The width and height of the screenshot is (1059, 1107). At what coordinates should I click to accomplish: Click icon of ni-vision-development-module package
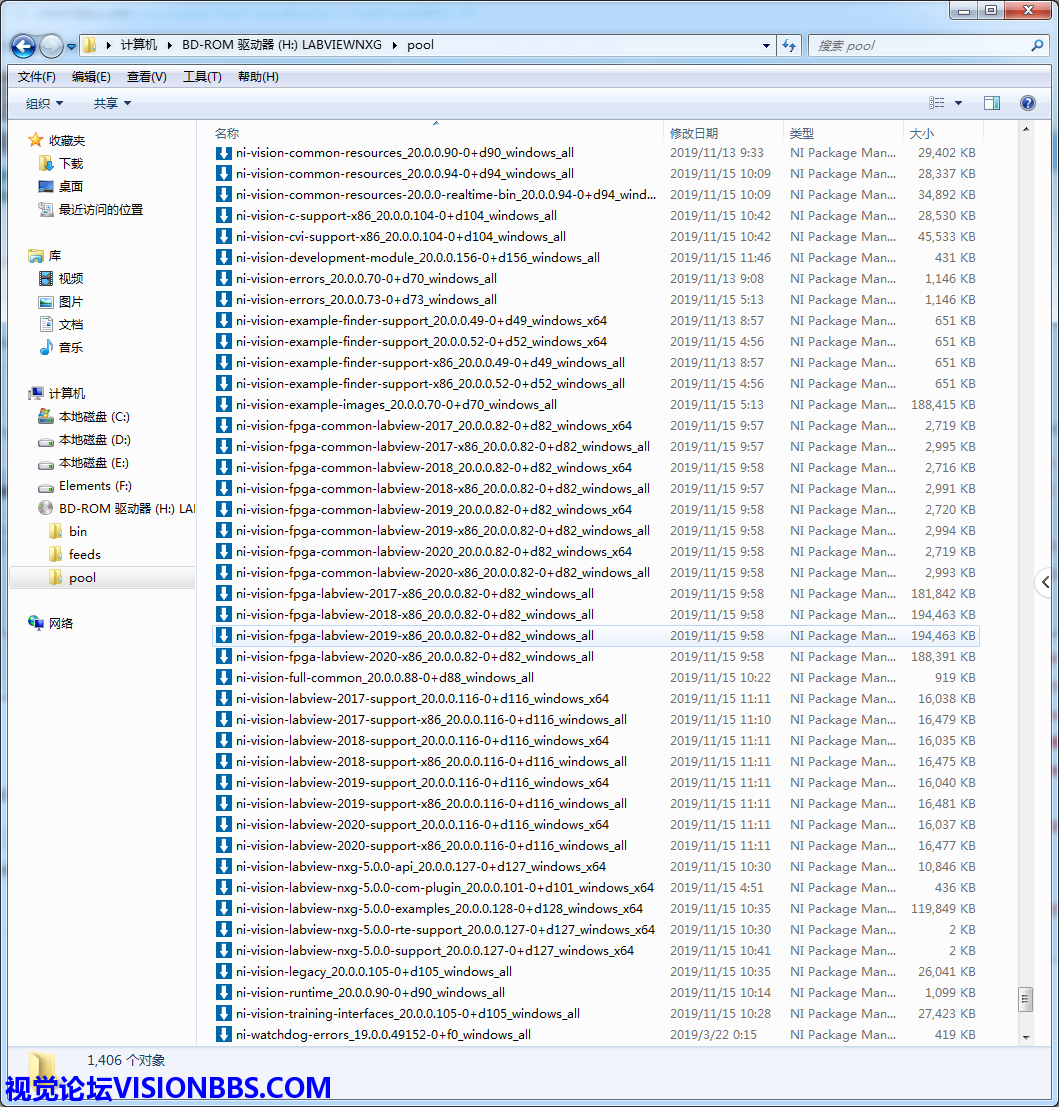point(224,258)
